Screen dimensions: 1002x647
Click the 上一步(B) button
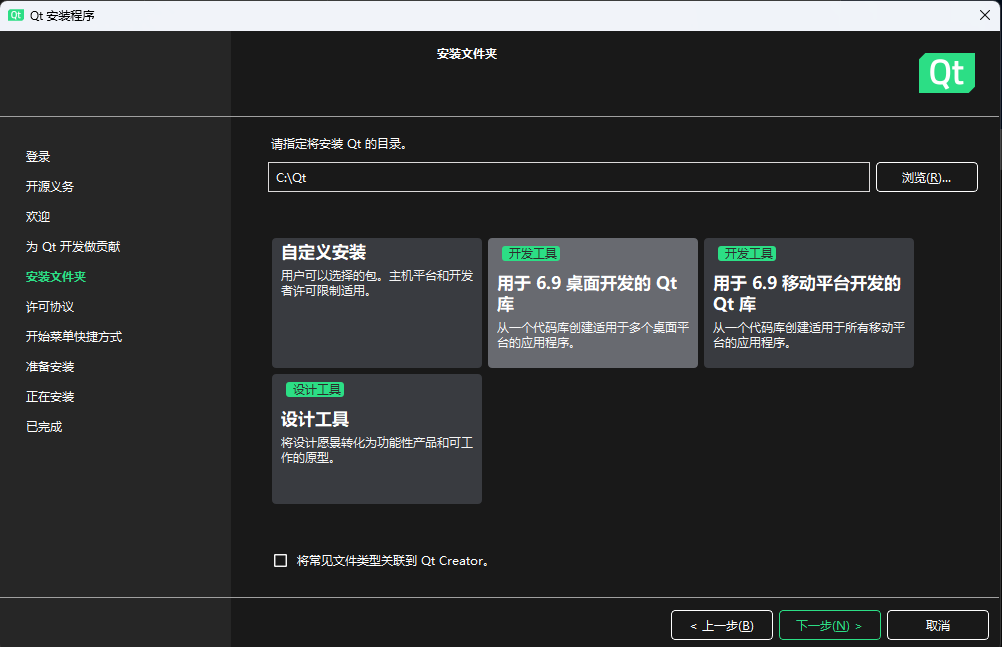pos(721,624)
